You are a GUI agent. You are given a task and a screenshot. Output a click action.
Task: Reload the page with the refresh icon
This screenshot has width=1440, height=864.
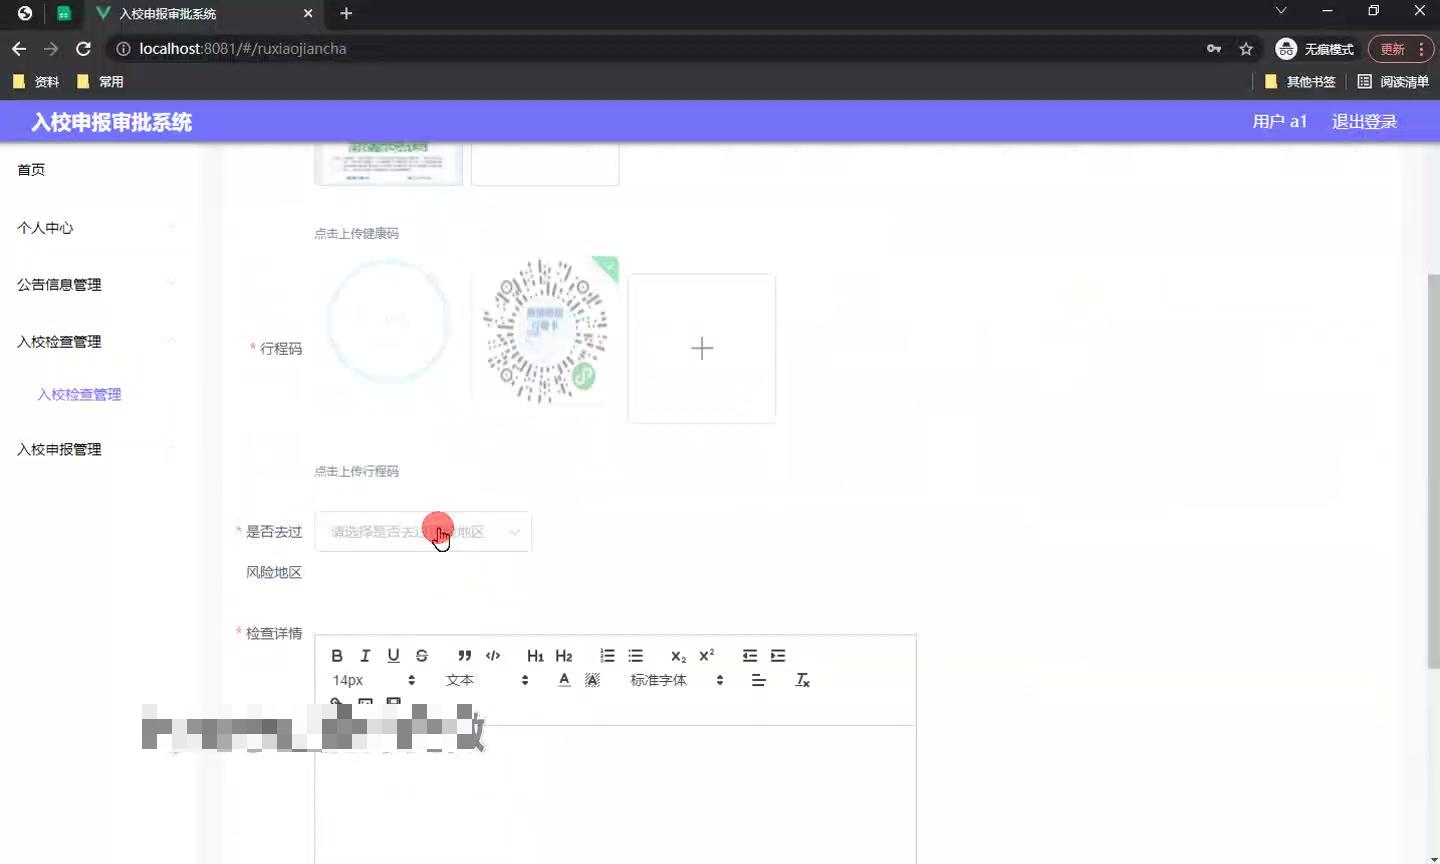pos(83,49)
